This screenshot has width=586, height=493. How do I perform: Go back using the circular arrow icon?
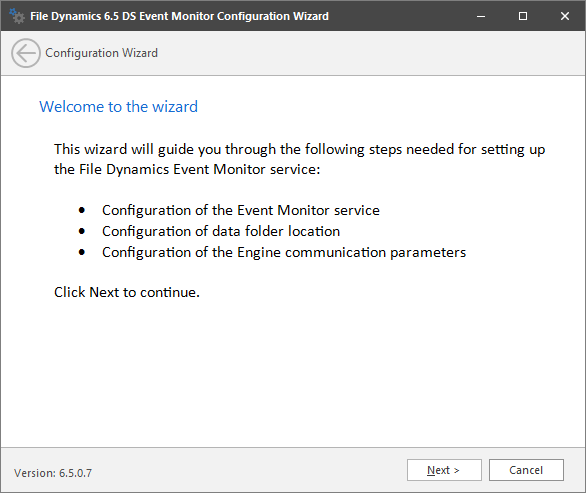click(26, 53)
